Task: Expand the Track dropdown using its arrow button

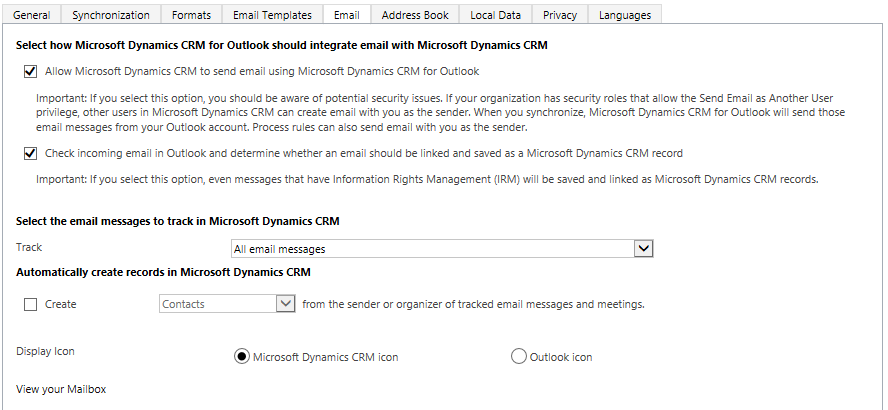Action: (x=644, y=249)
